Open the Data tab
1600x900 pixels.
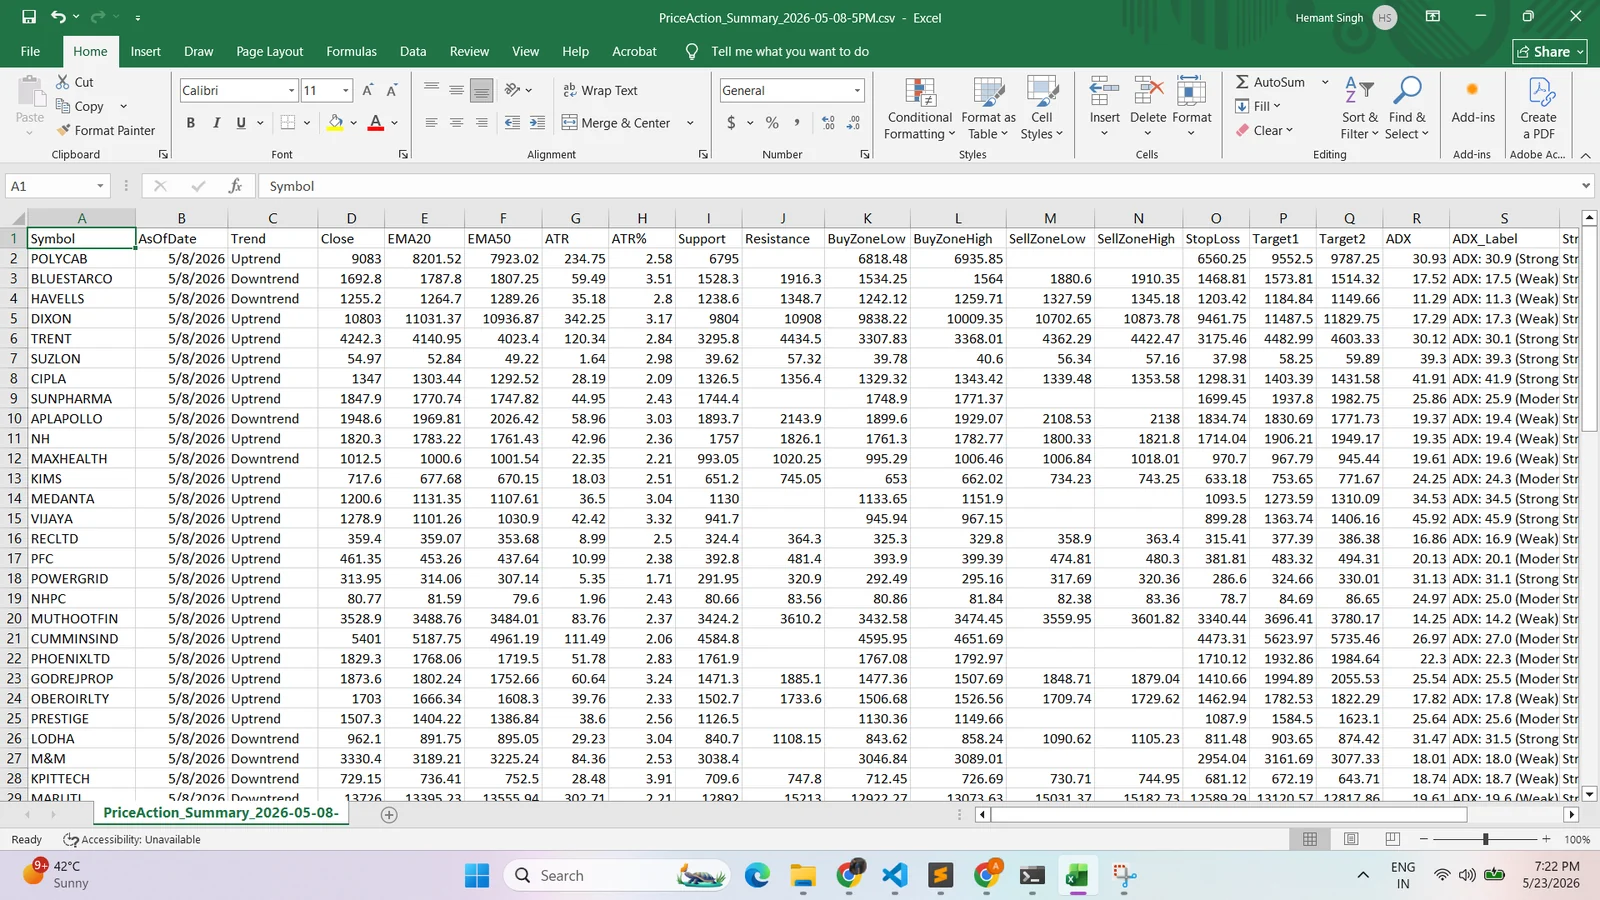coord(413,51)
